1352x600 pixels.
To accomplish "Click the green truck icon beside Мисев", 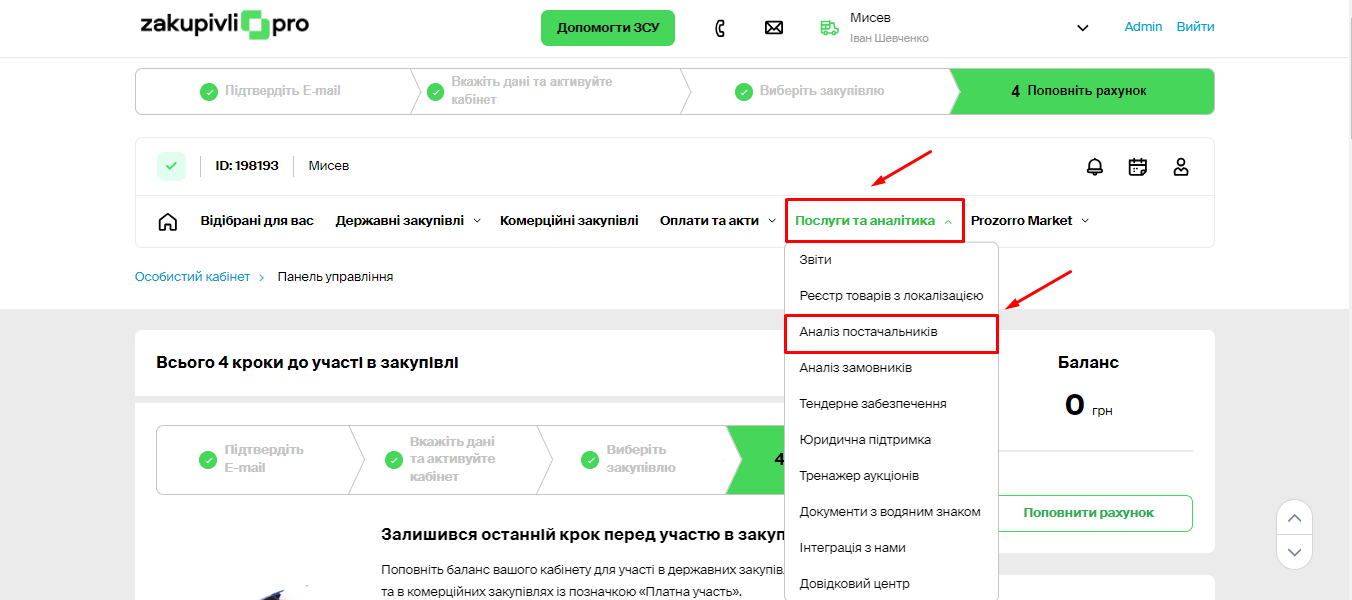I will [x=829, y=28].
